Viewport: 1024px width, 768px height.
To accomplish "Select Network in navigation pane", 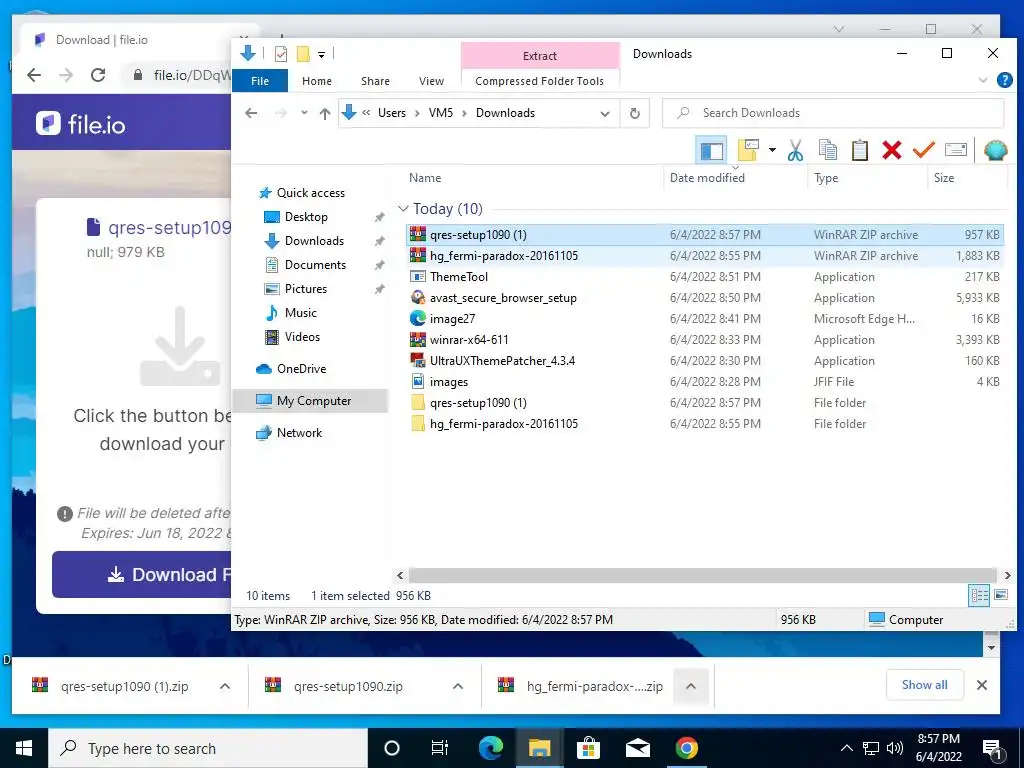I will click(299, 433).
